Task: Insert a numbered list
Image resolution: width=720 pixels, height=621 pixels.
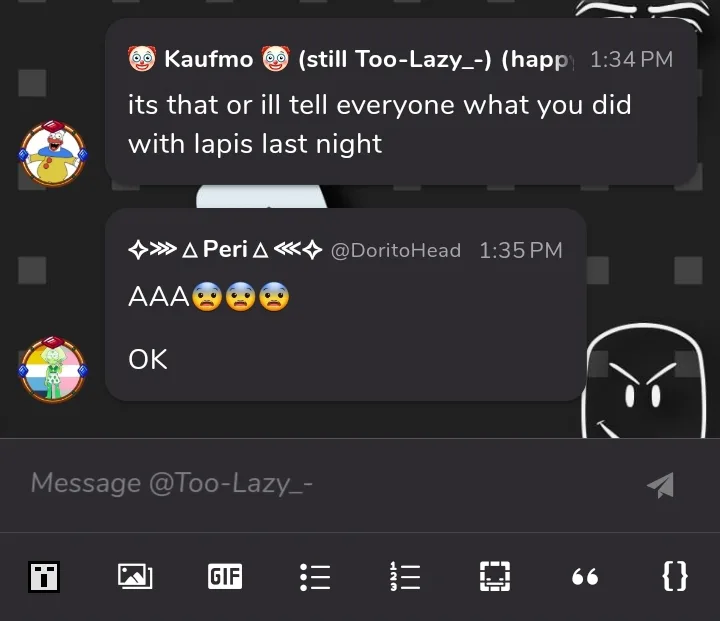Action: pyautogui.click(x=405, y=576)
